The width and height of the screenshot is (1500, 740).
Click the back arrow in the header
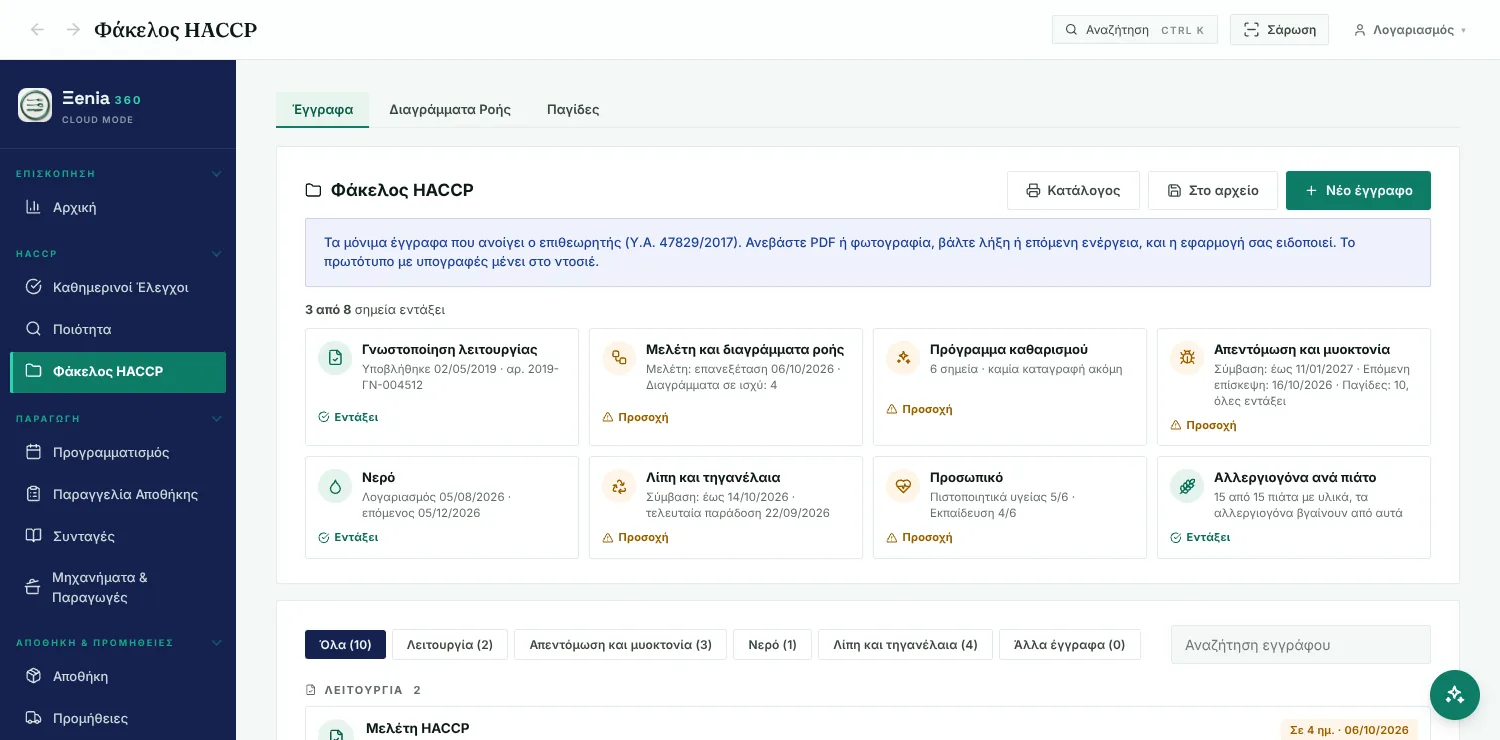tap(37, 30)
